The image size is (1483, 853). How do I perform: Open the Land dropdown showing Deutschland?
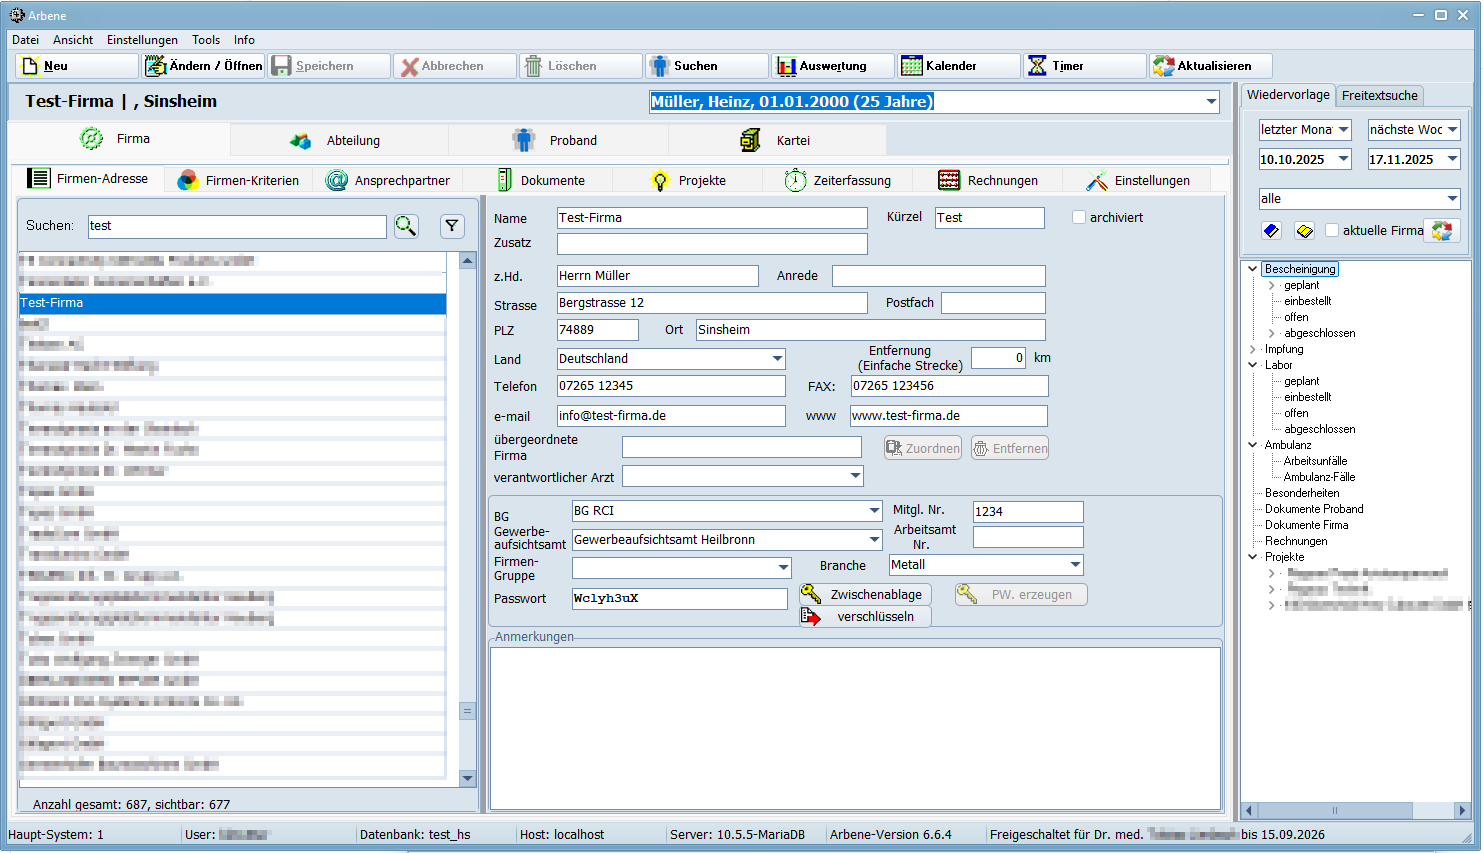(x=777, y=359)
